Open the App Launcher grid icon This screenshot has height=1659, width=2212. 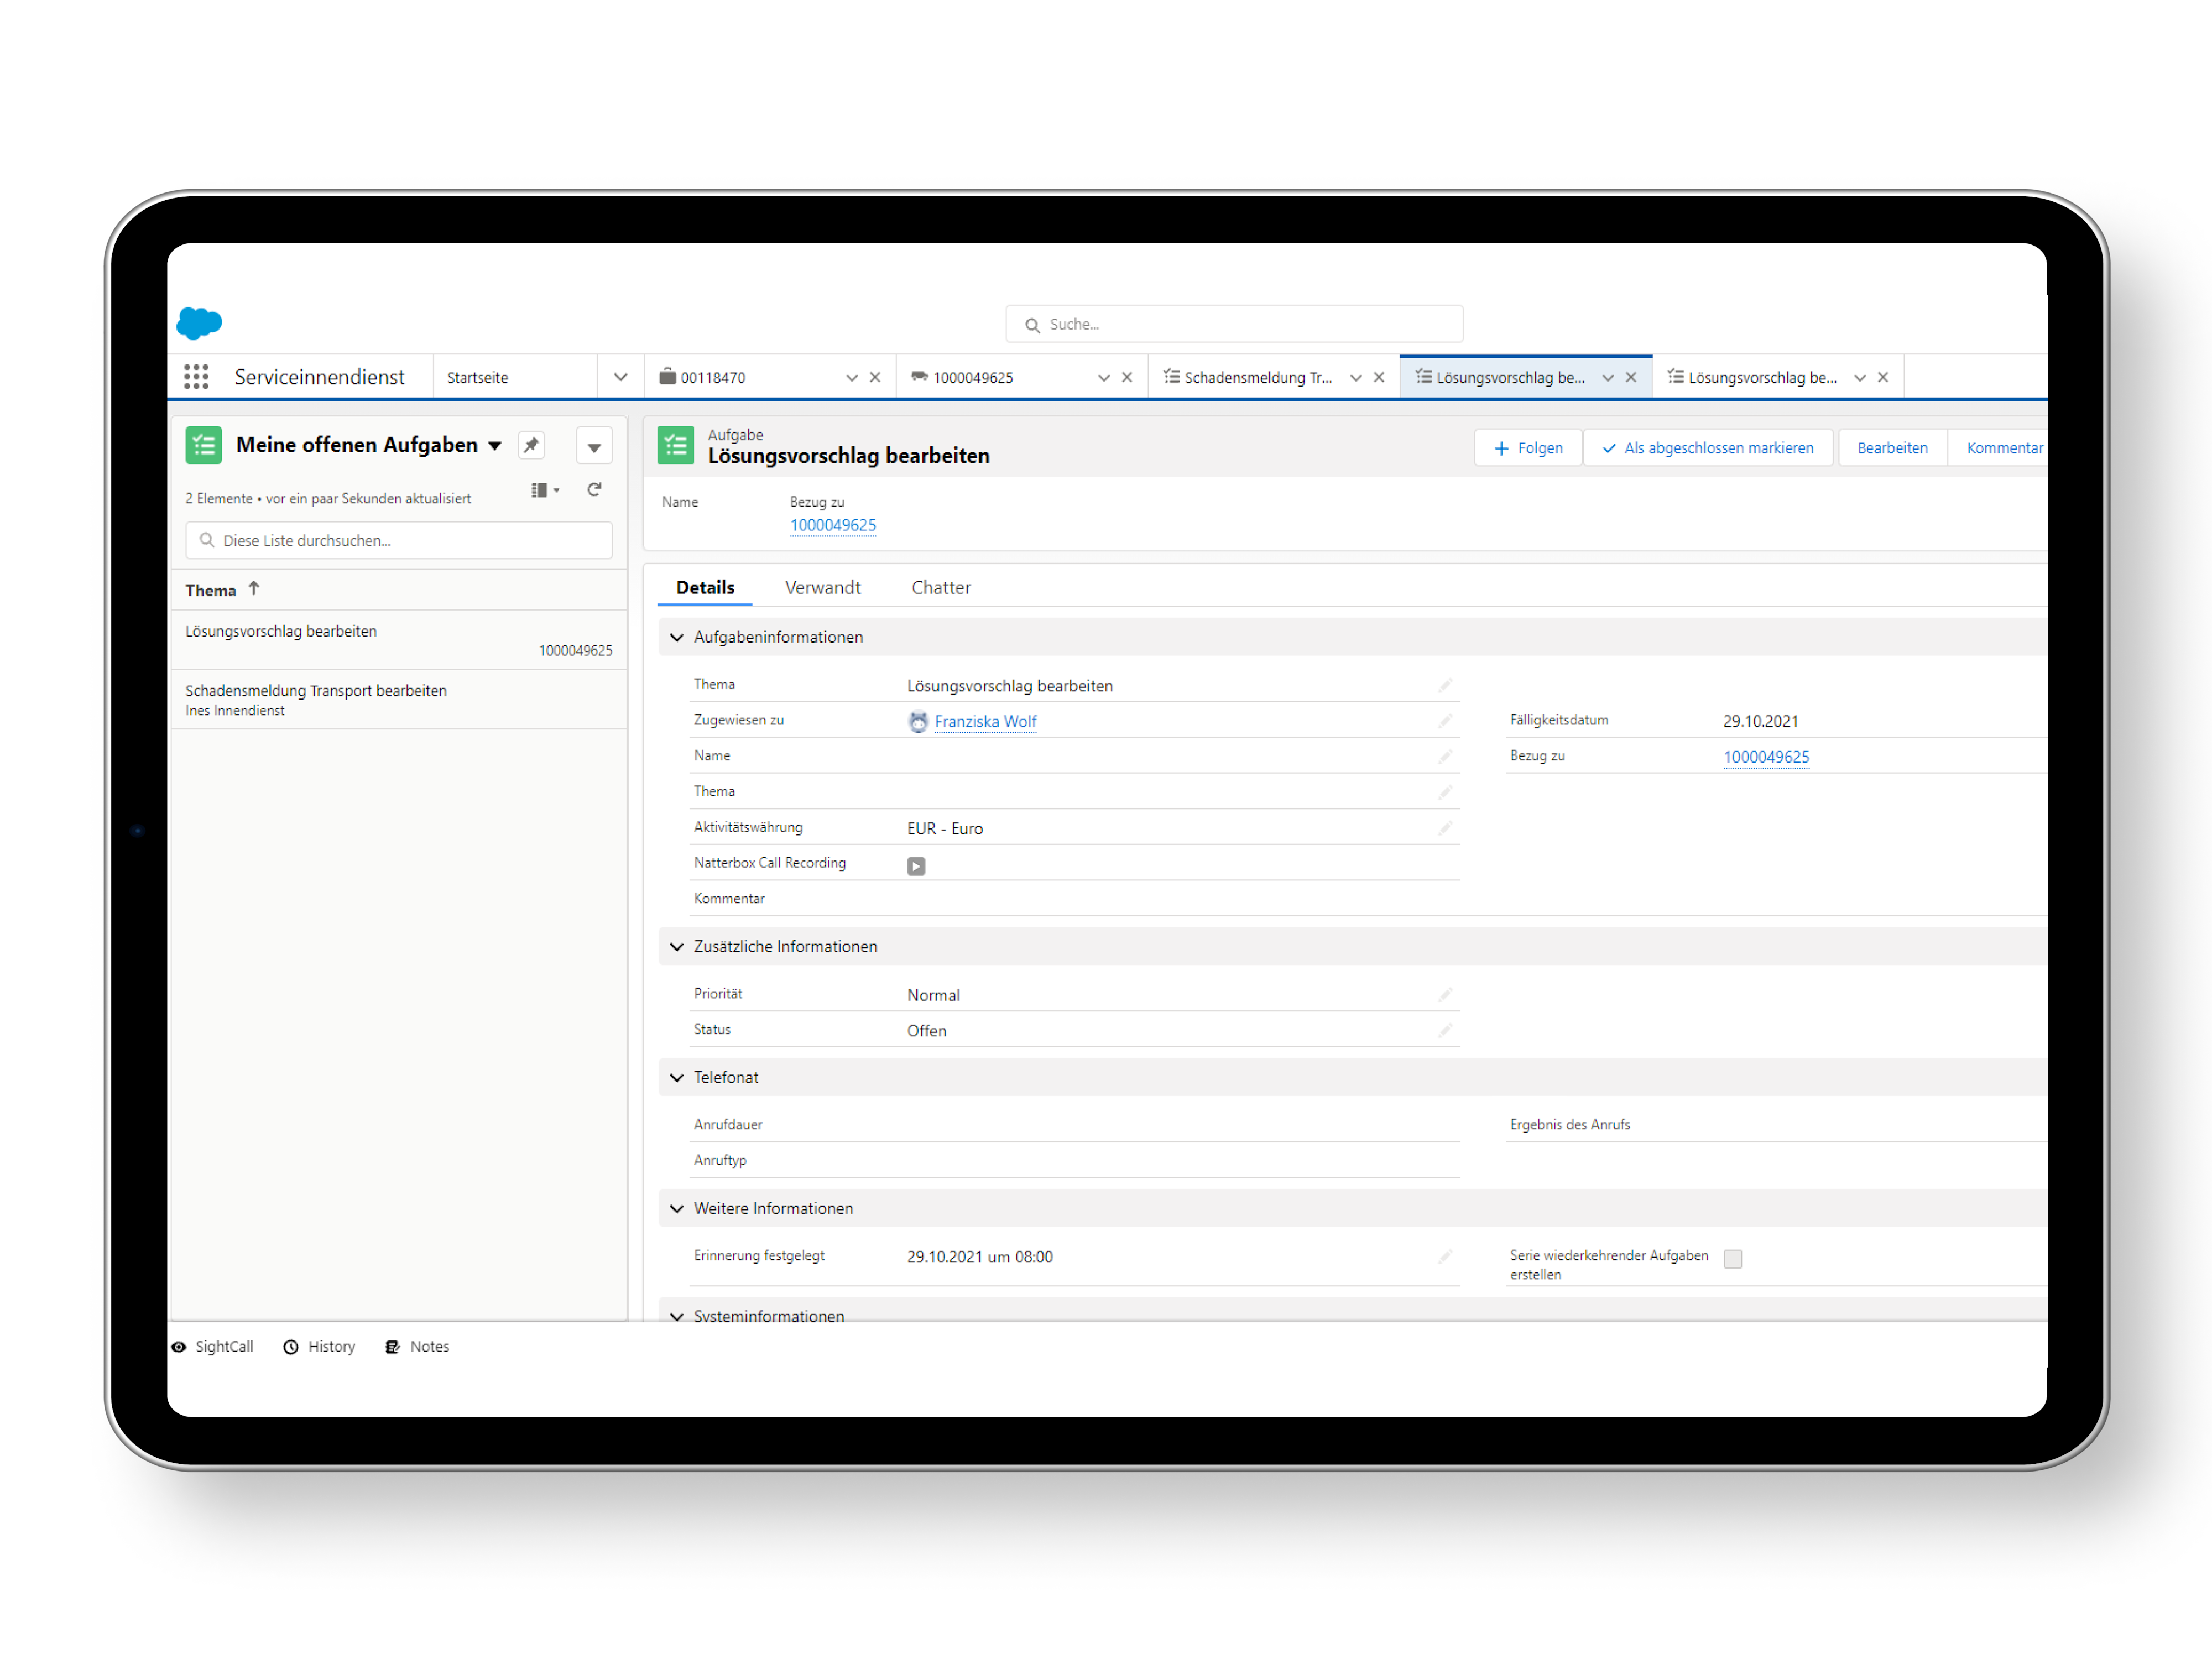pos(196,377)
